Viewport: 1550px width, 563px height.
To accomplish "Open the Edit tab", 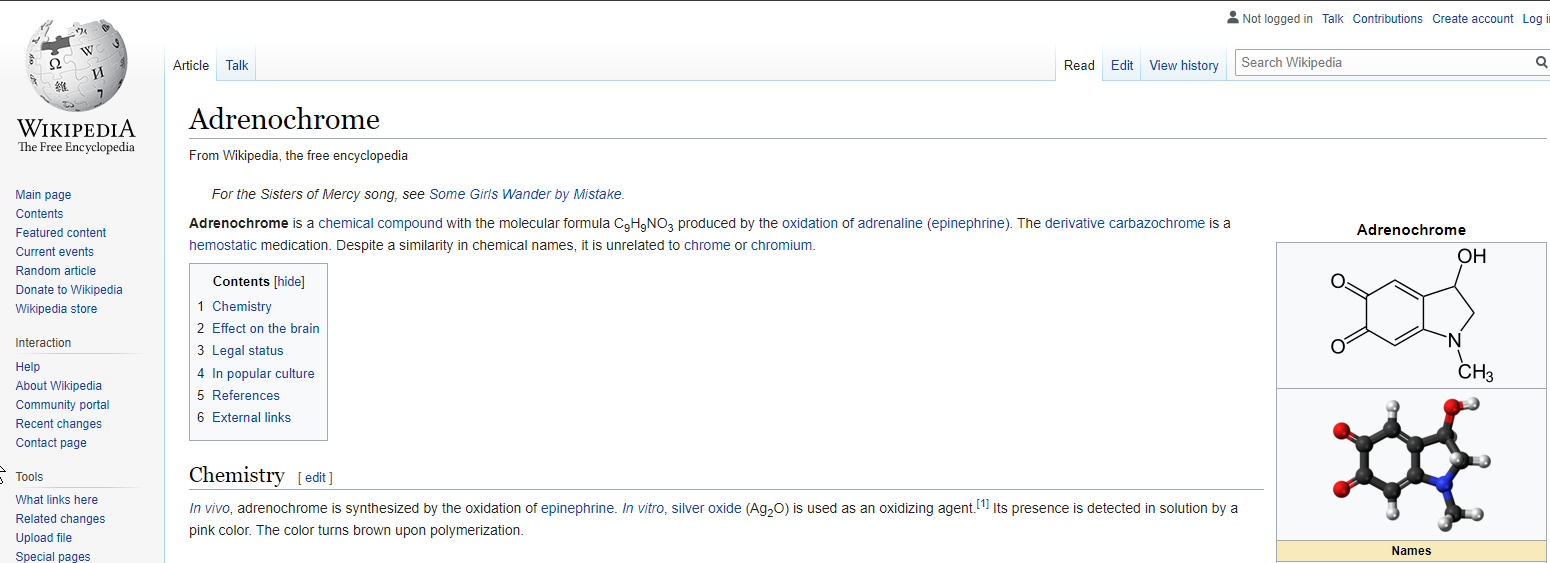I will tap(1122, 65).
